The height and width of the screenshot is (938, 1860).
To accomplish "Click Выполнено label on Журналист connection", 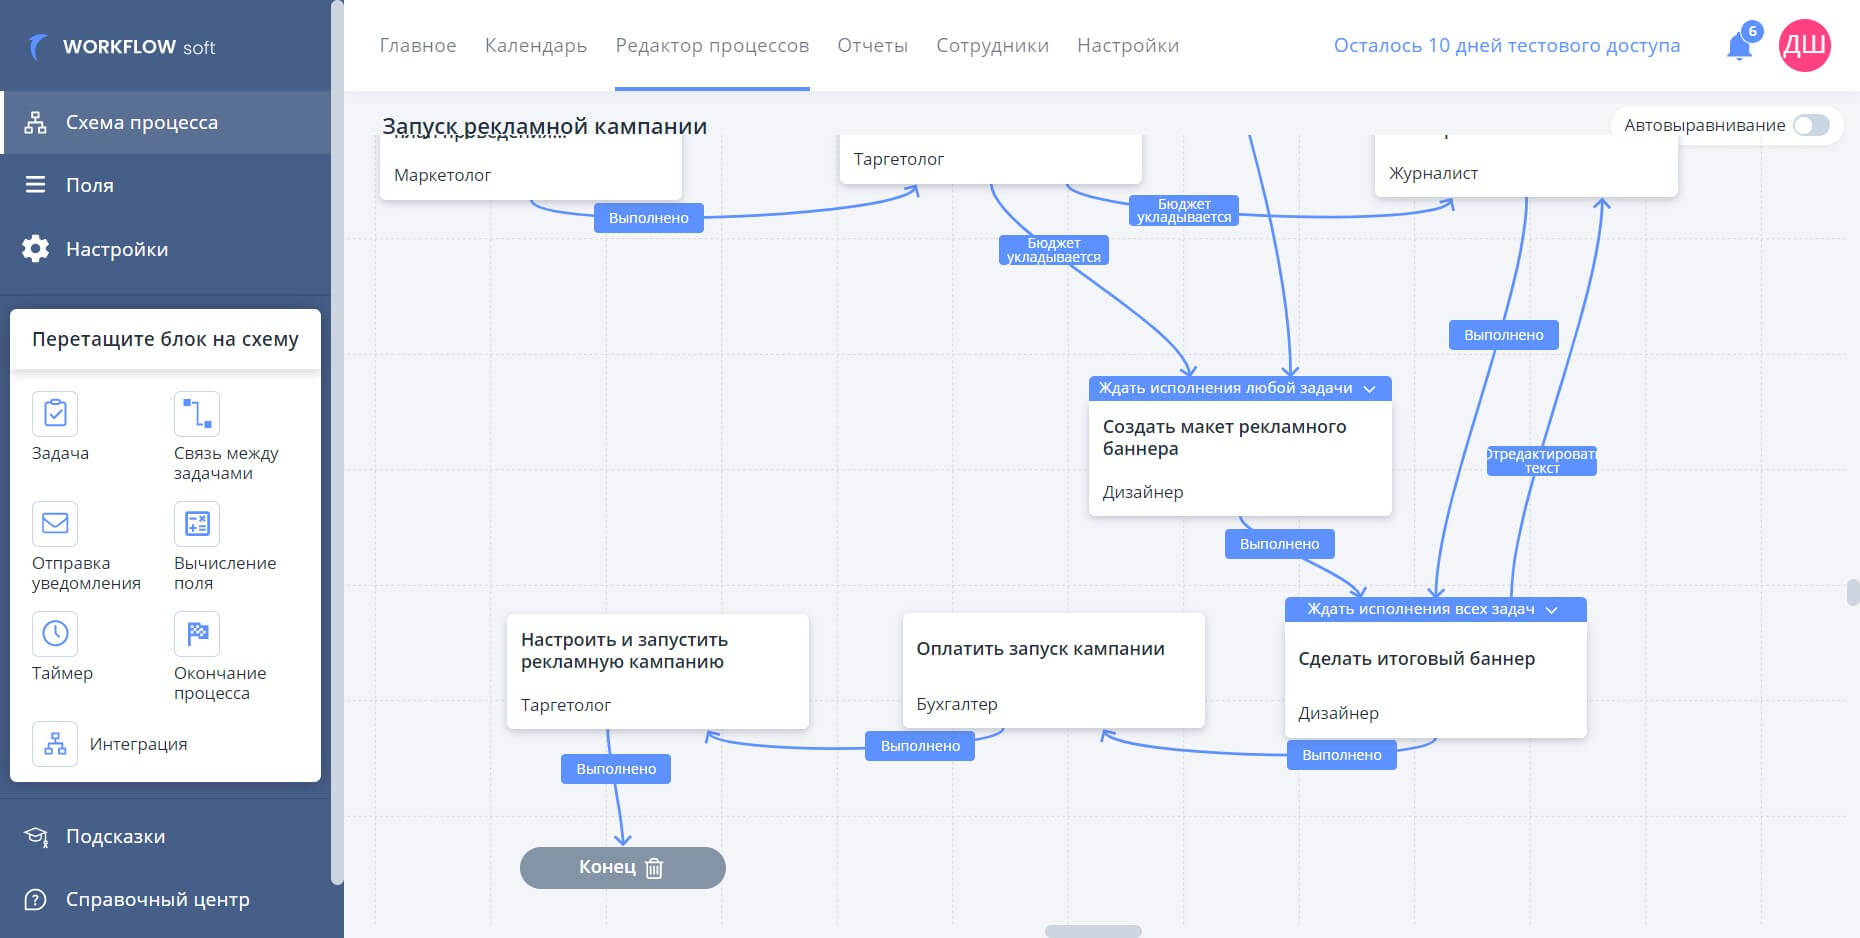I will pos(1504,335).
